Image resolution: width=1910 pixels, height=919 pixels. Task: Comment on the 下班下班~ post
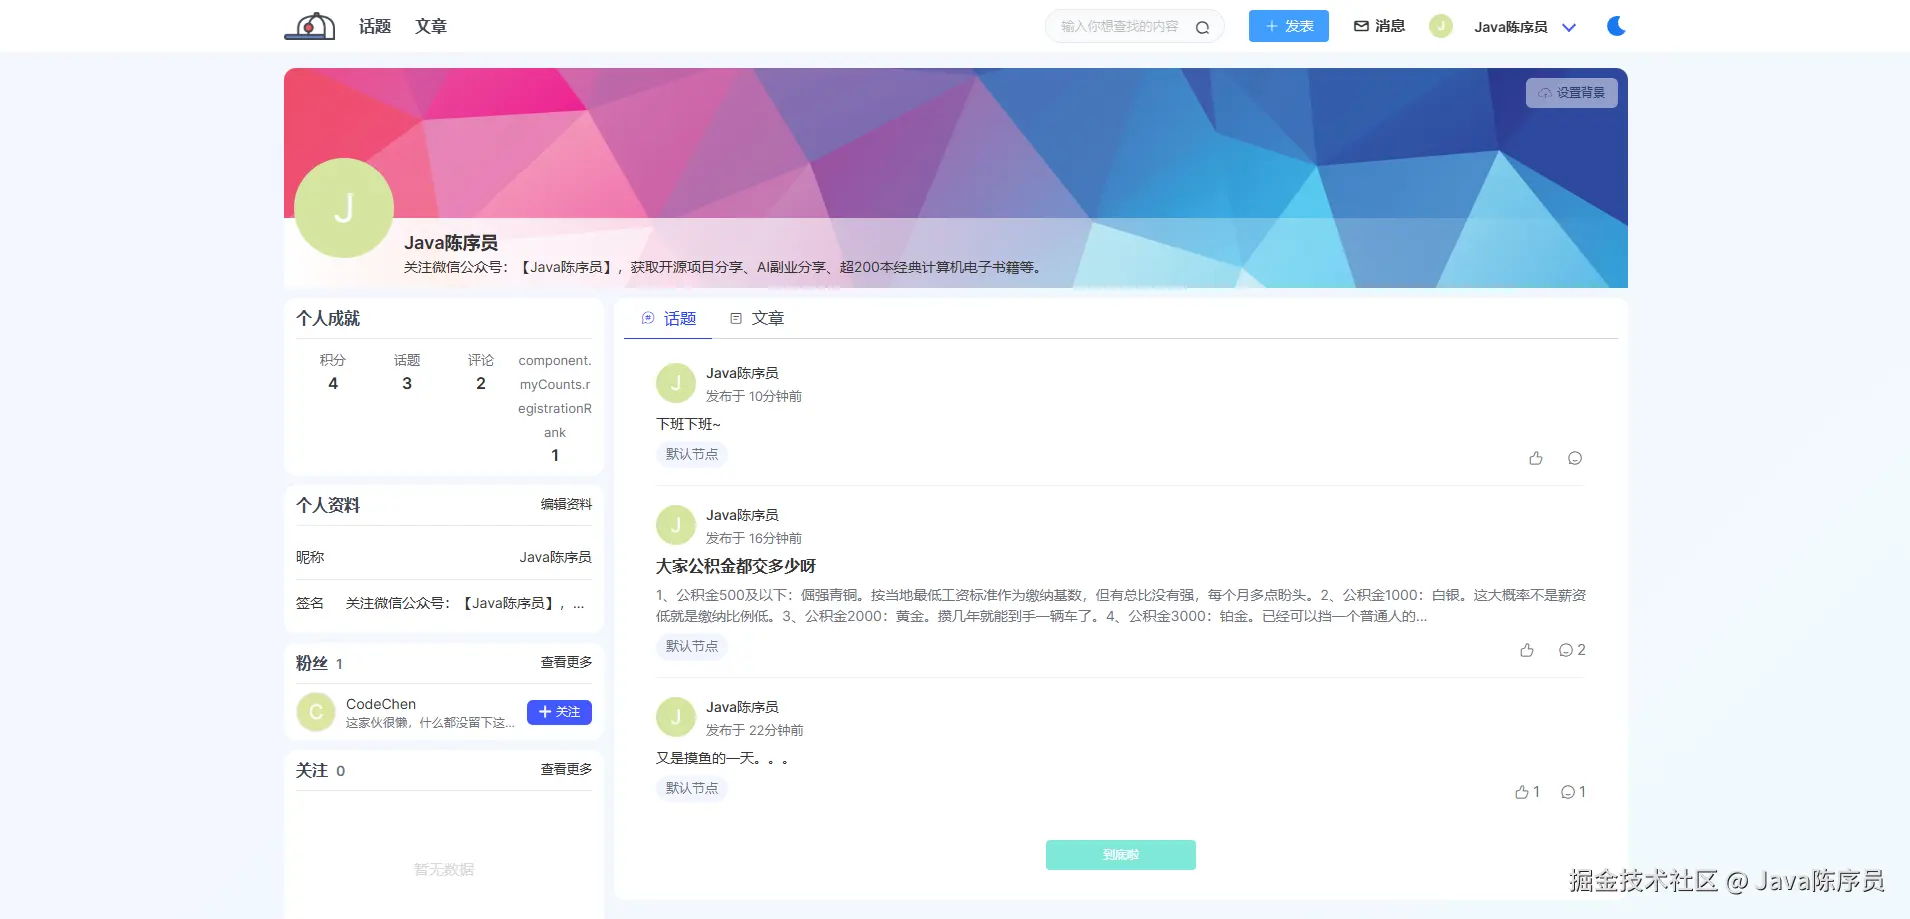pyautogui.click(x=1575, y=458)
